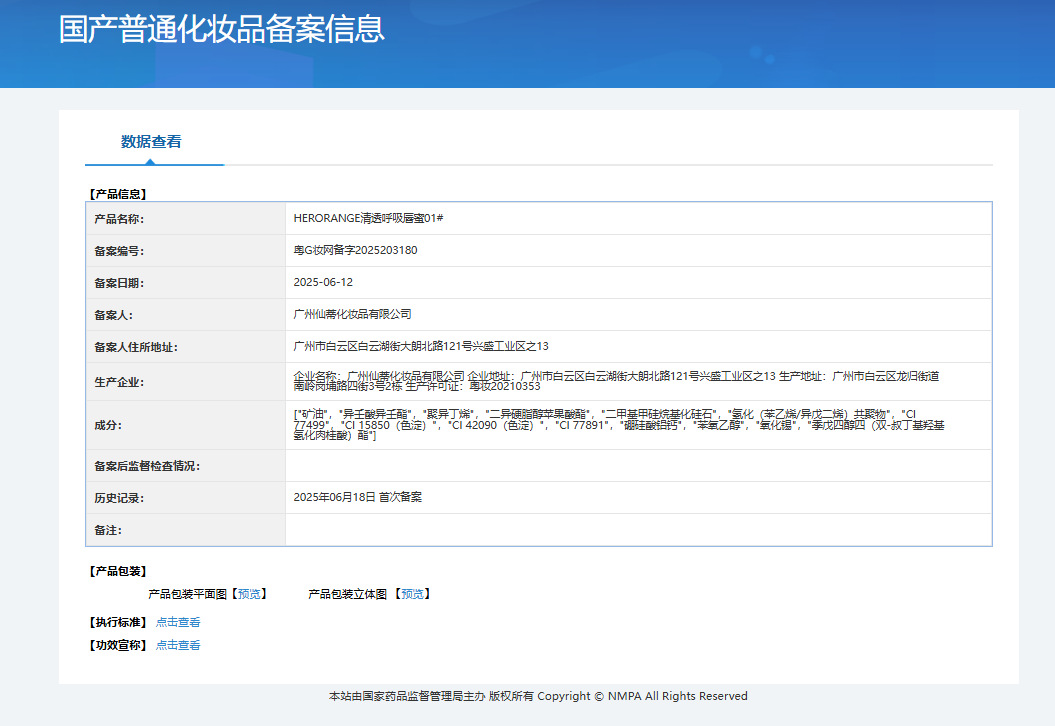This screenshot has width=1055, height=726.
Task: Click the 产品名称 row label
Action: (119, 219)
